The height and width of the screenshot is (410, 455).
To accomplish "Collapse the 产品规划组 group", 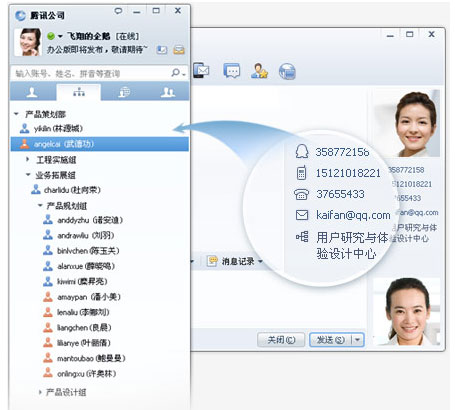I will pyautogui.click(x=40, y=205).
